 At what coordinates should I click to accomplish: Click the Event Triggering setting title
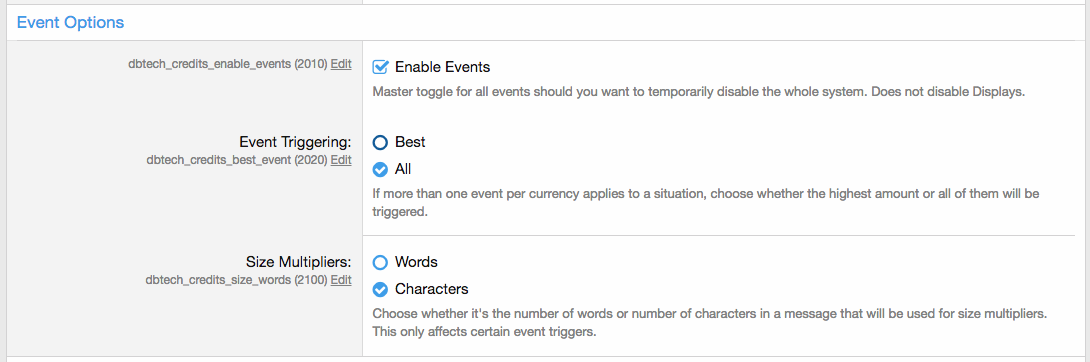tap(295, 142)
